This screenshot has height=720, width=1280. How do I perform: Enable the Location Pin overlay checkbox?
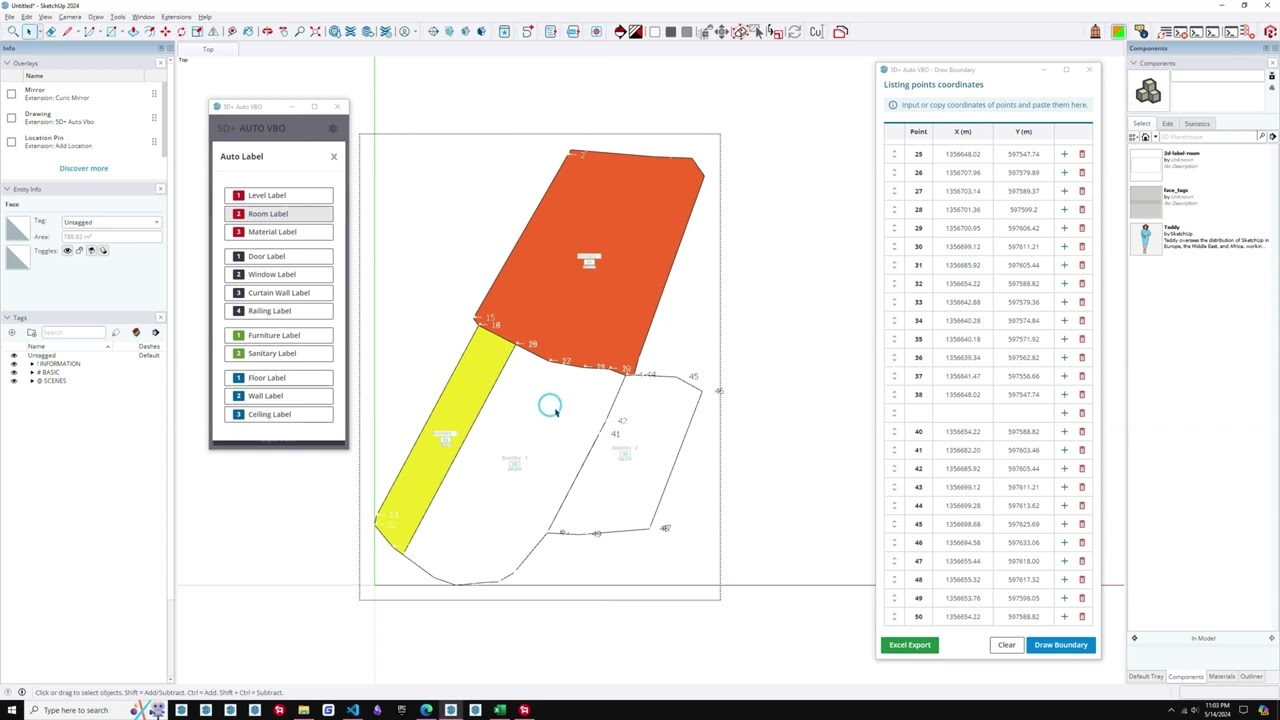click(12, 142)
